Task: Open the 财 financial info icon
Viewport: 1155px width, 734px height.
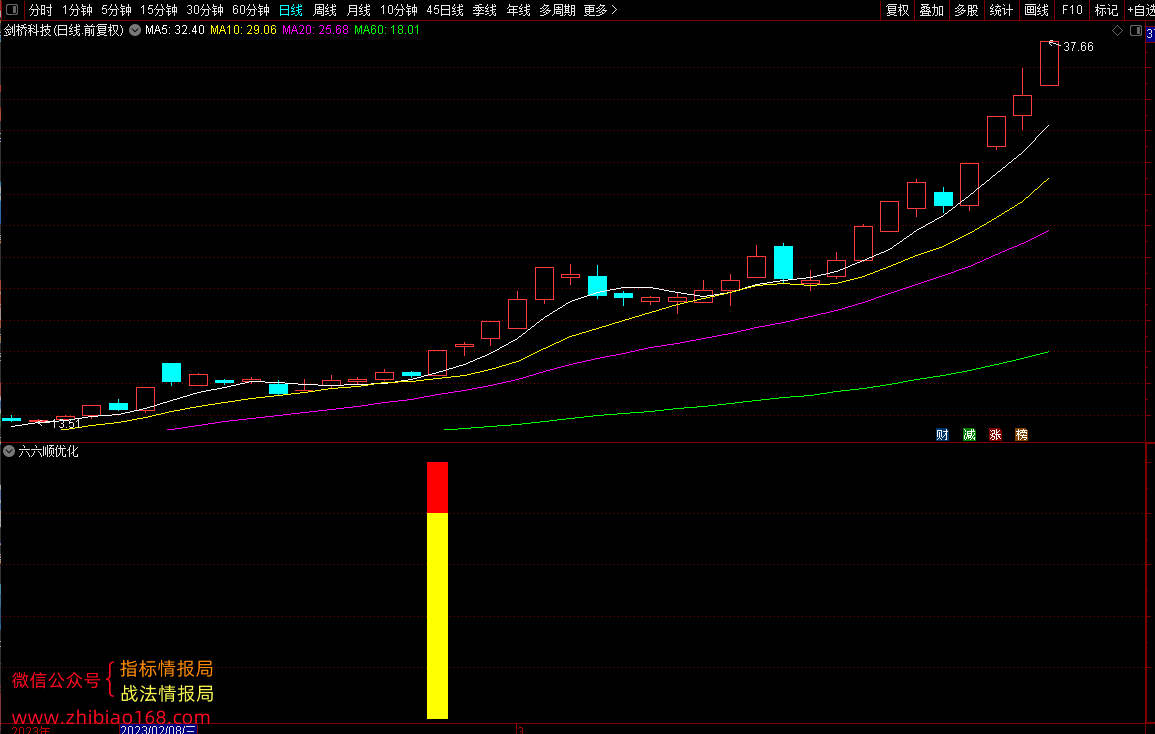Action: 942,435
